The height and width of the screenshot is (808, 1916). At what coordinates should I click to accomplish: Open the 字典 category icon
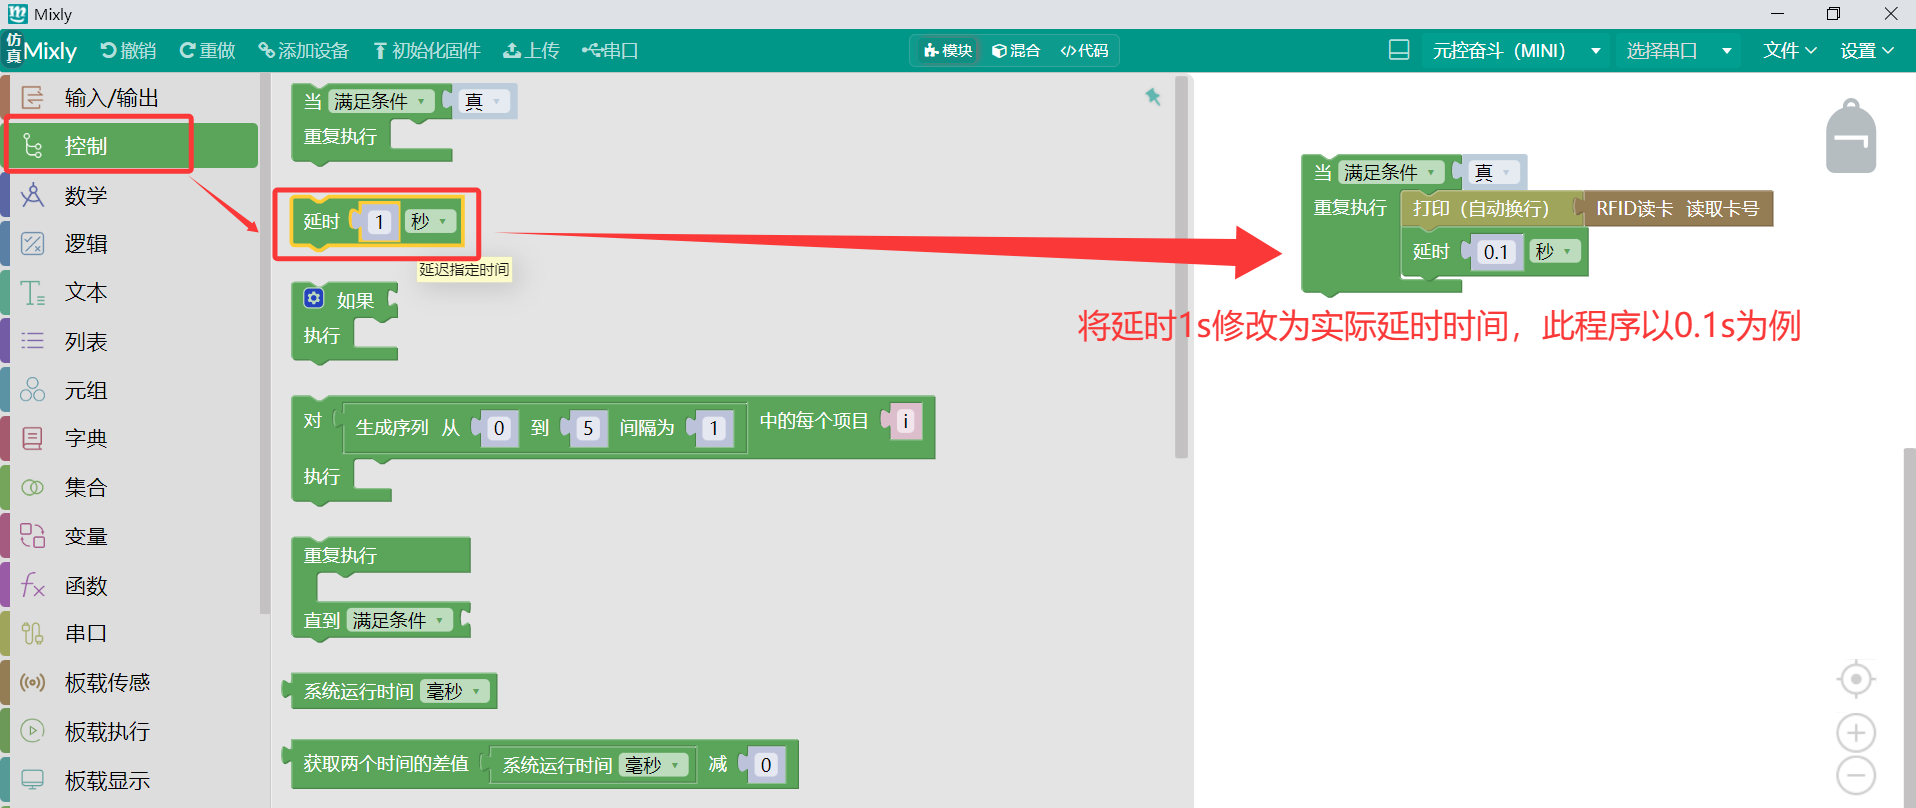(x=33, y=438)
